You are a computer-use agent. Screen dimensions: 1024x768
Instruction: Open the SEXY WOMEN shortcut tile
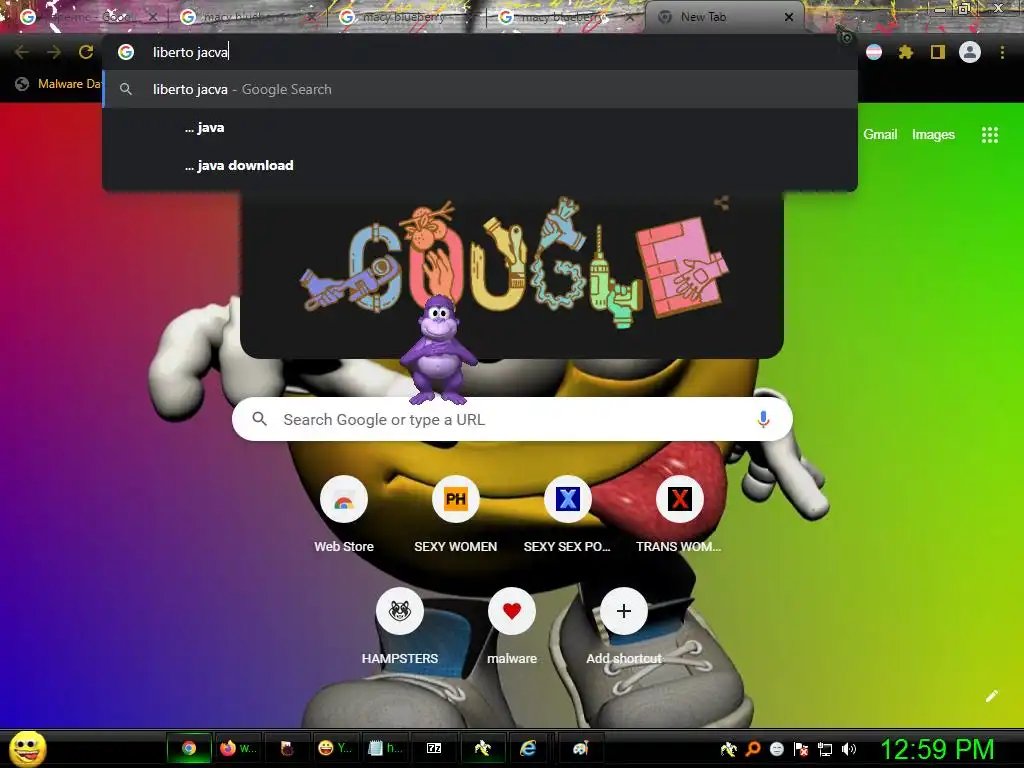455,515
